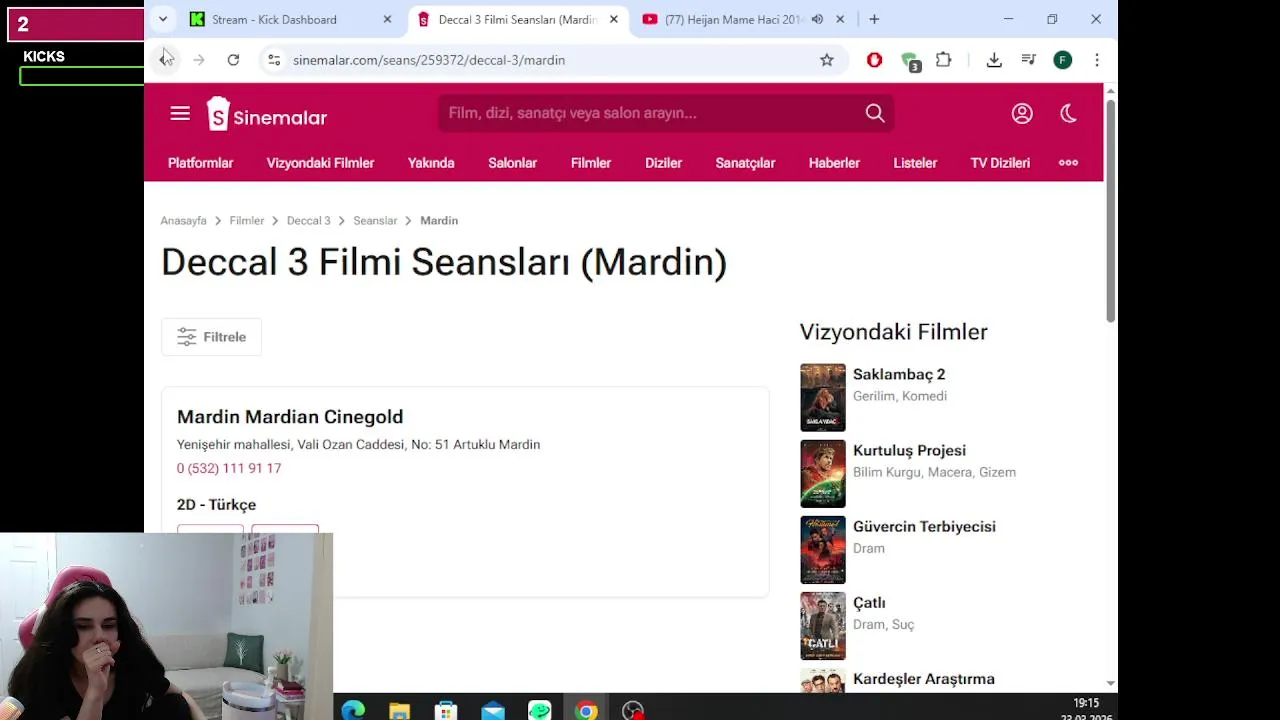Open the Chrome profile avatar F
The width and height of the screenshot is (1280, 720).
(1063, 60)
